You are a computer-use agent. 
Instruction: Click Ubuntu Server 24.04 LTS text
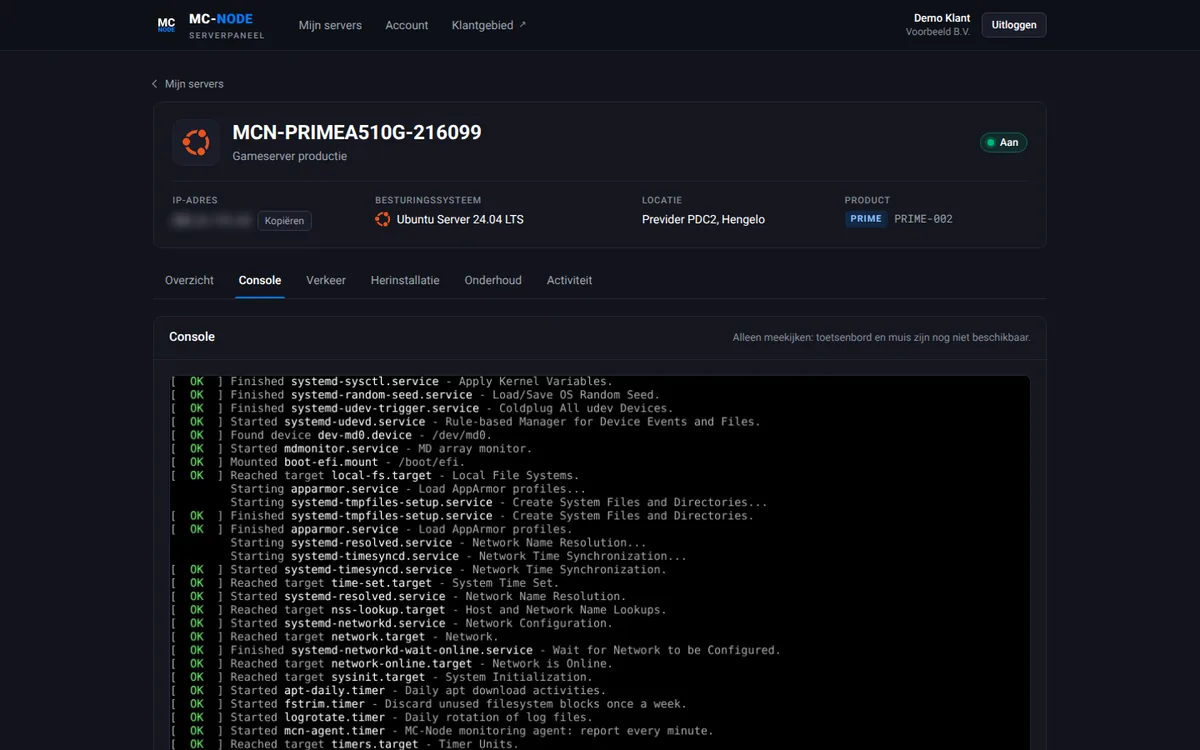pos(460,219)
